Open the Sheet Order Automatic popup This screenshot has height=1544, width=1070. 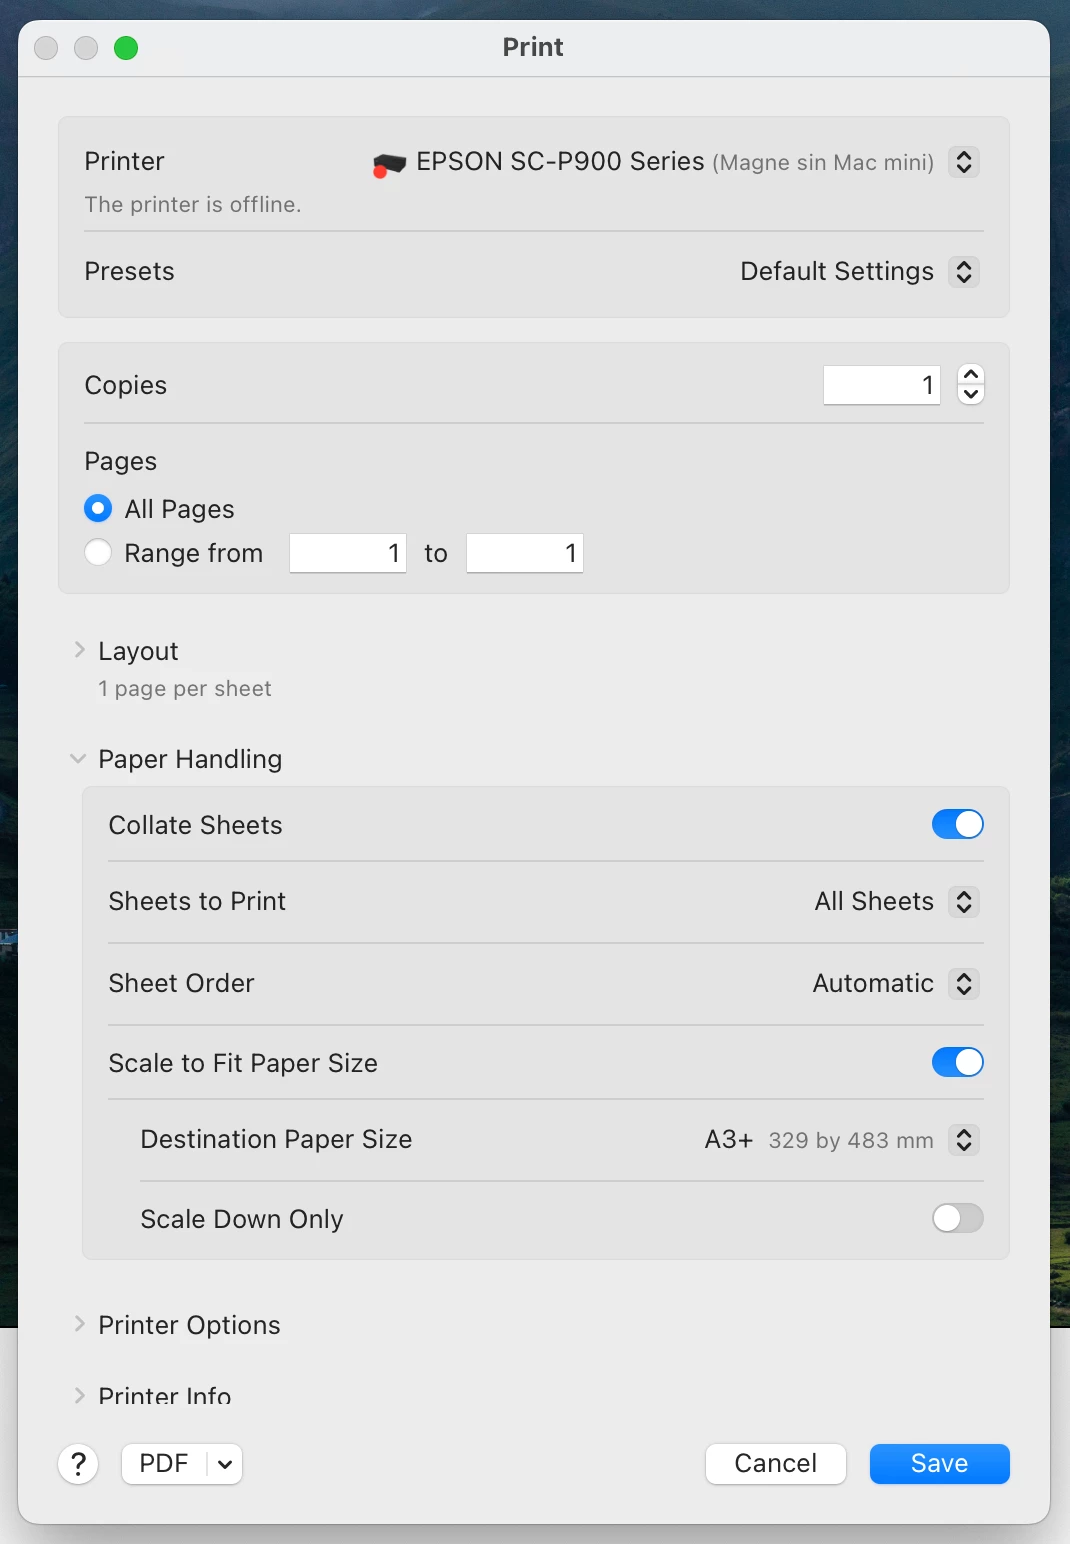pos(964,984)
